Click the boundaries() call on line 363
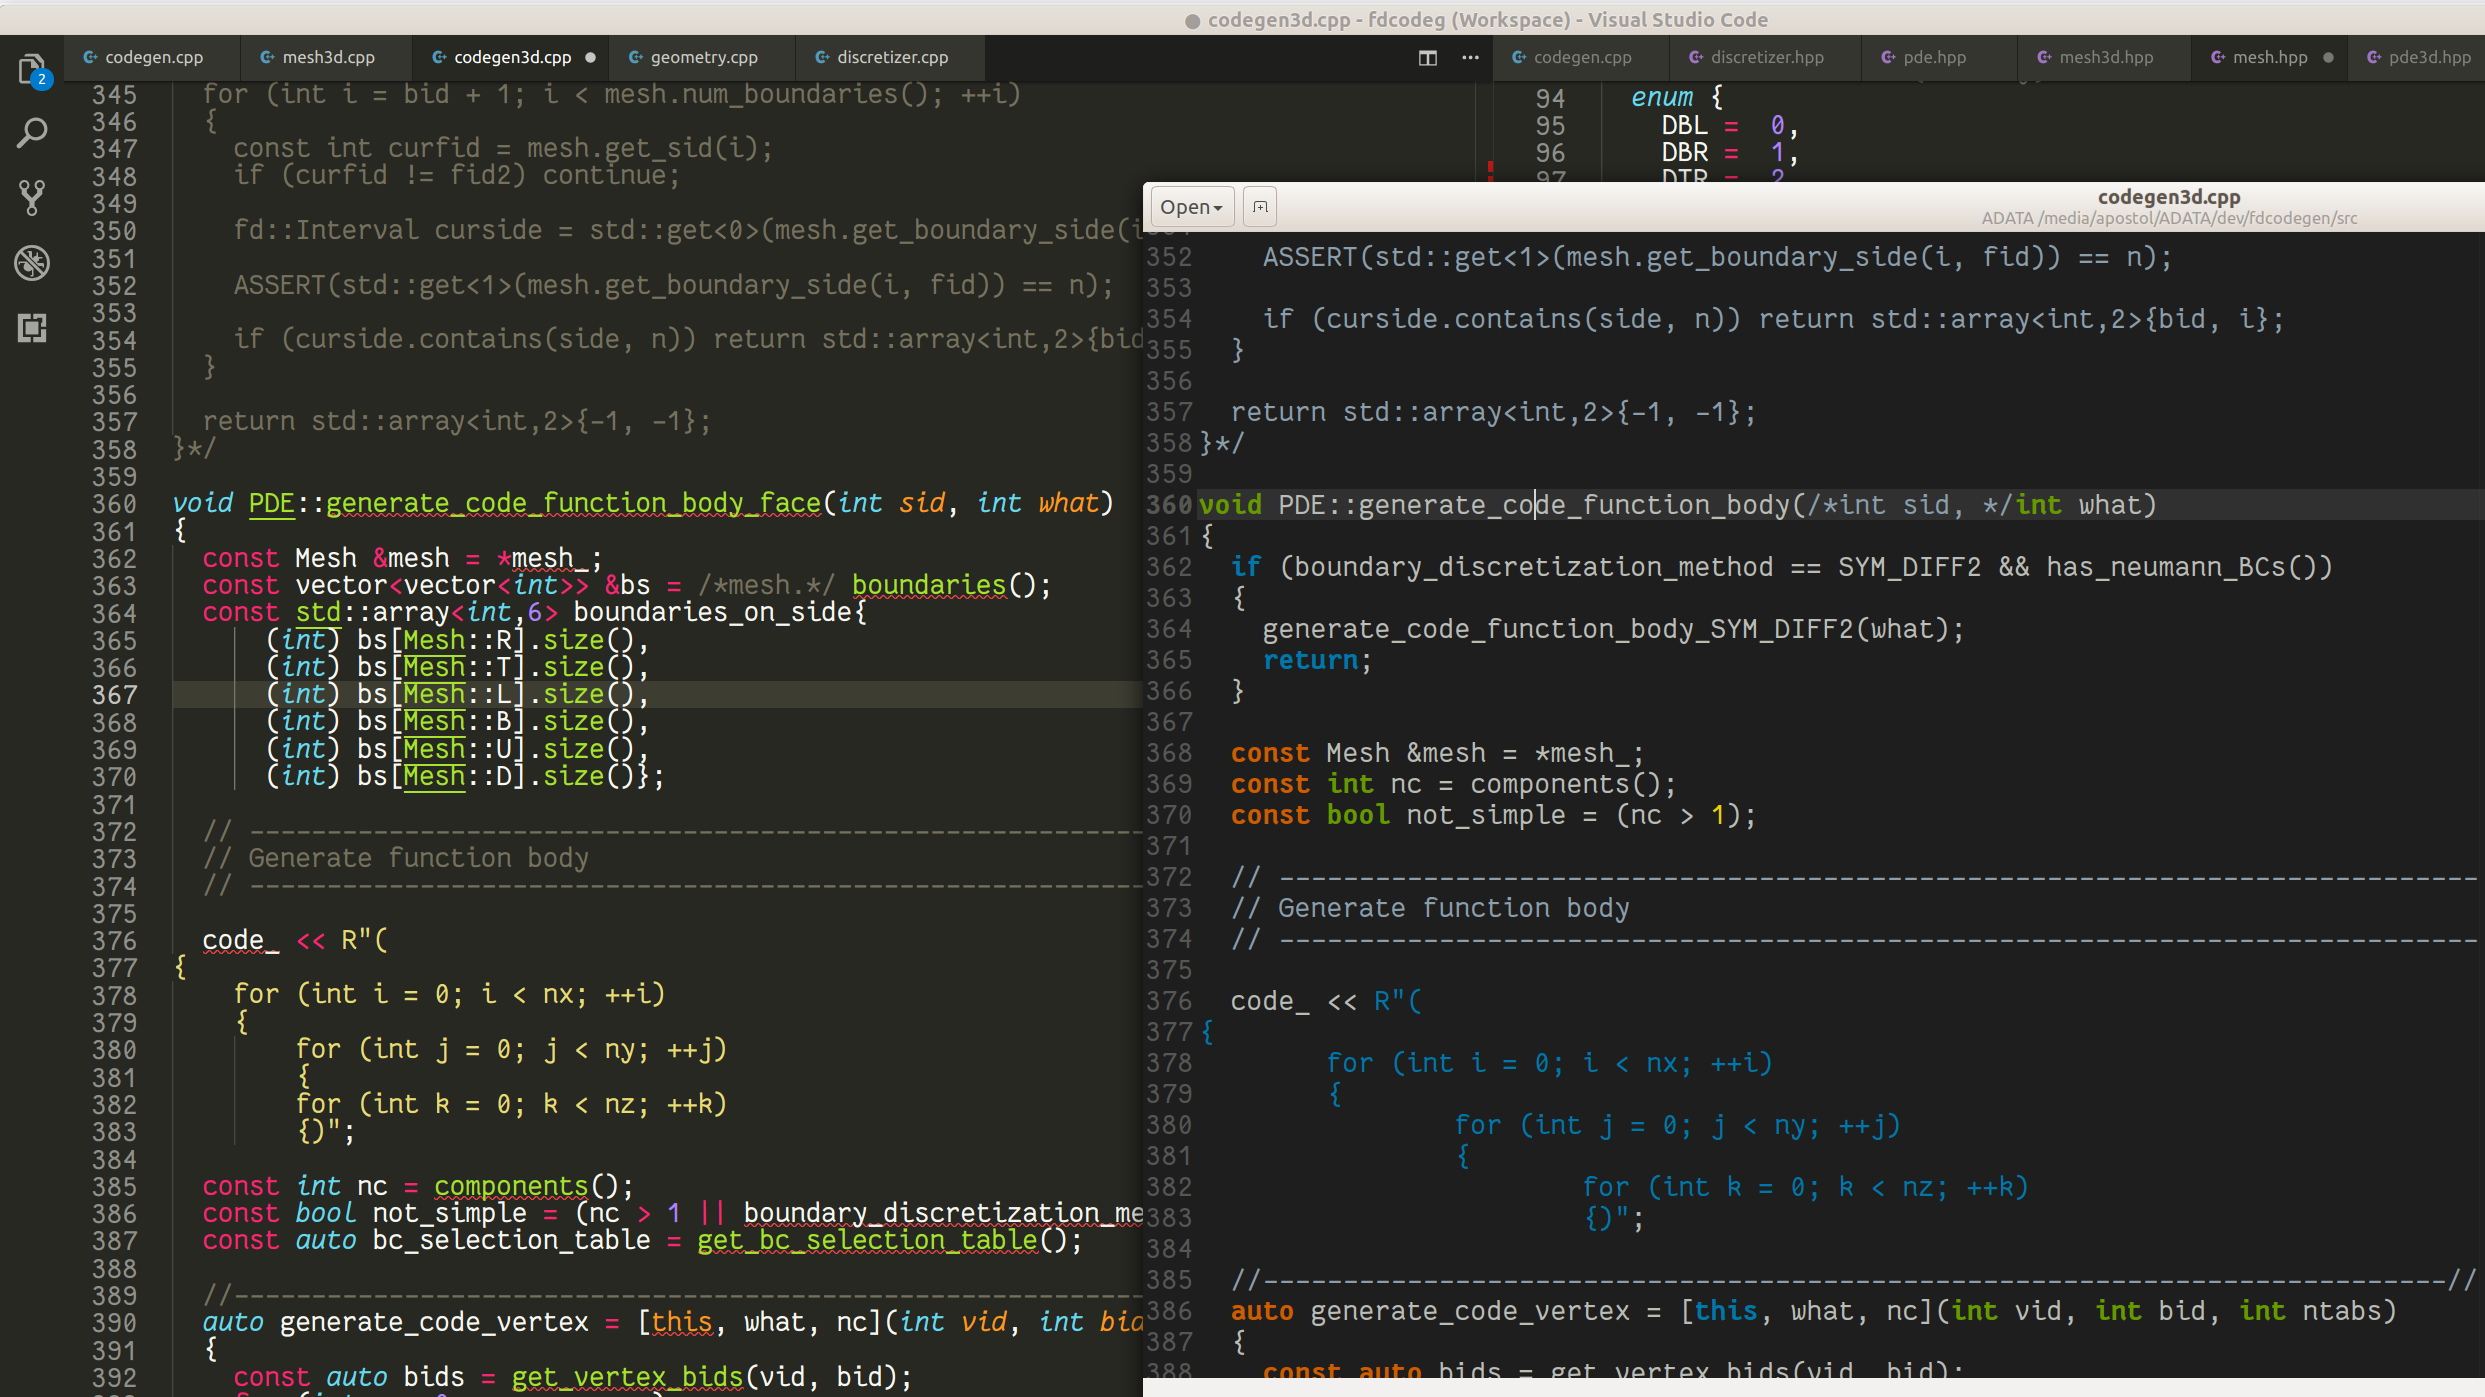 pyautogui.click(x=928, y=585)
